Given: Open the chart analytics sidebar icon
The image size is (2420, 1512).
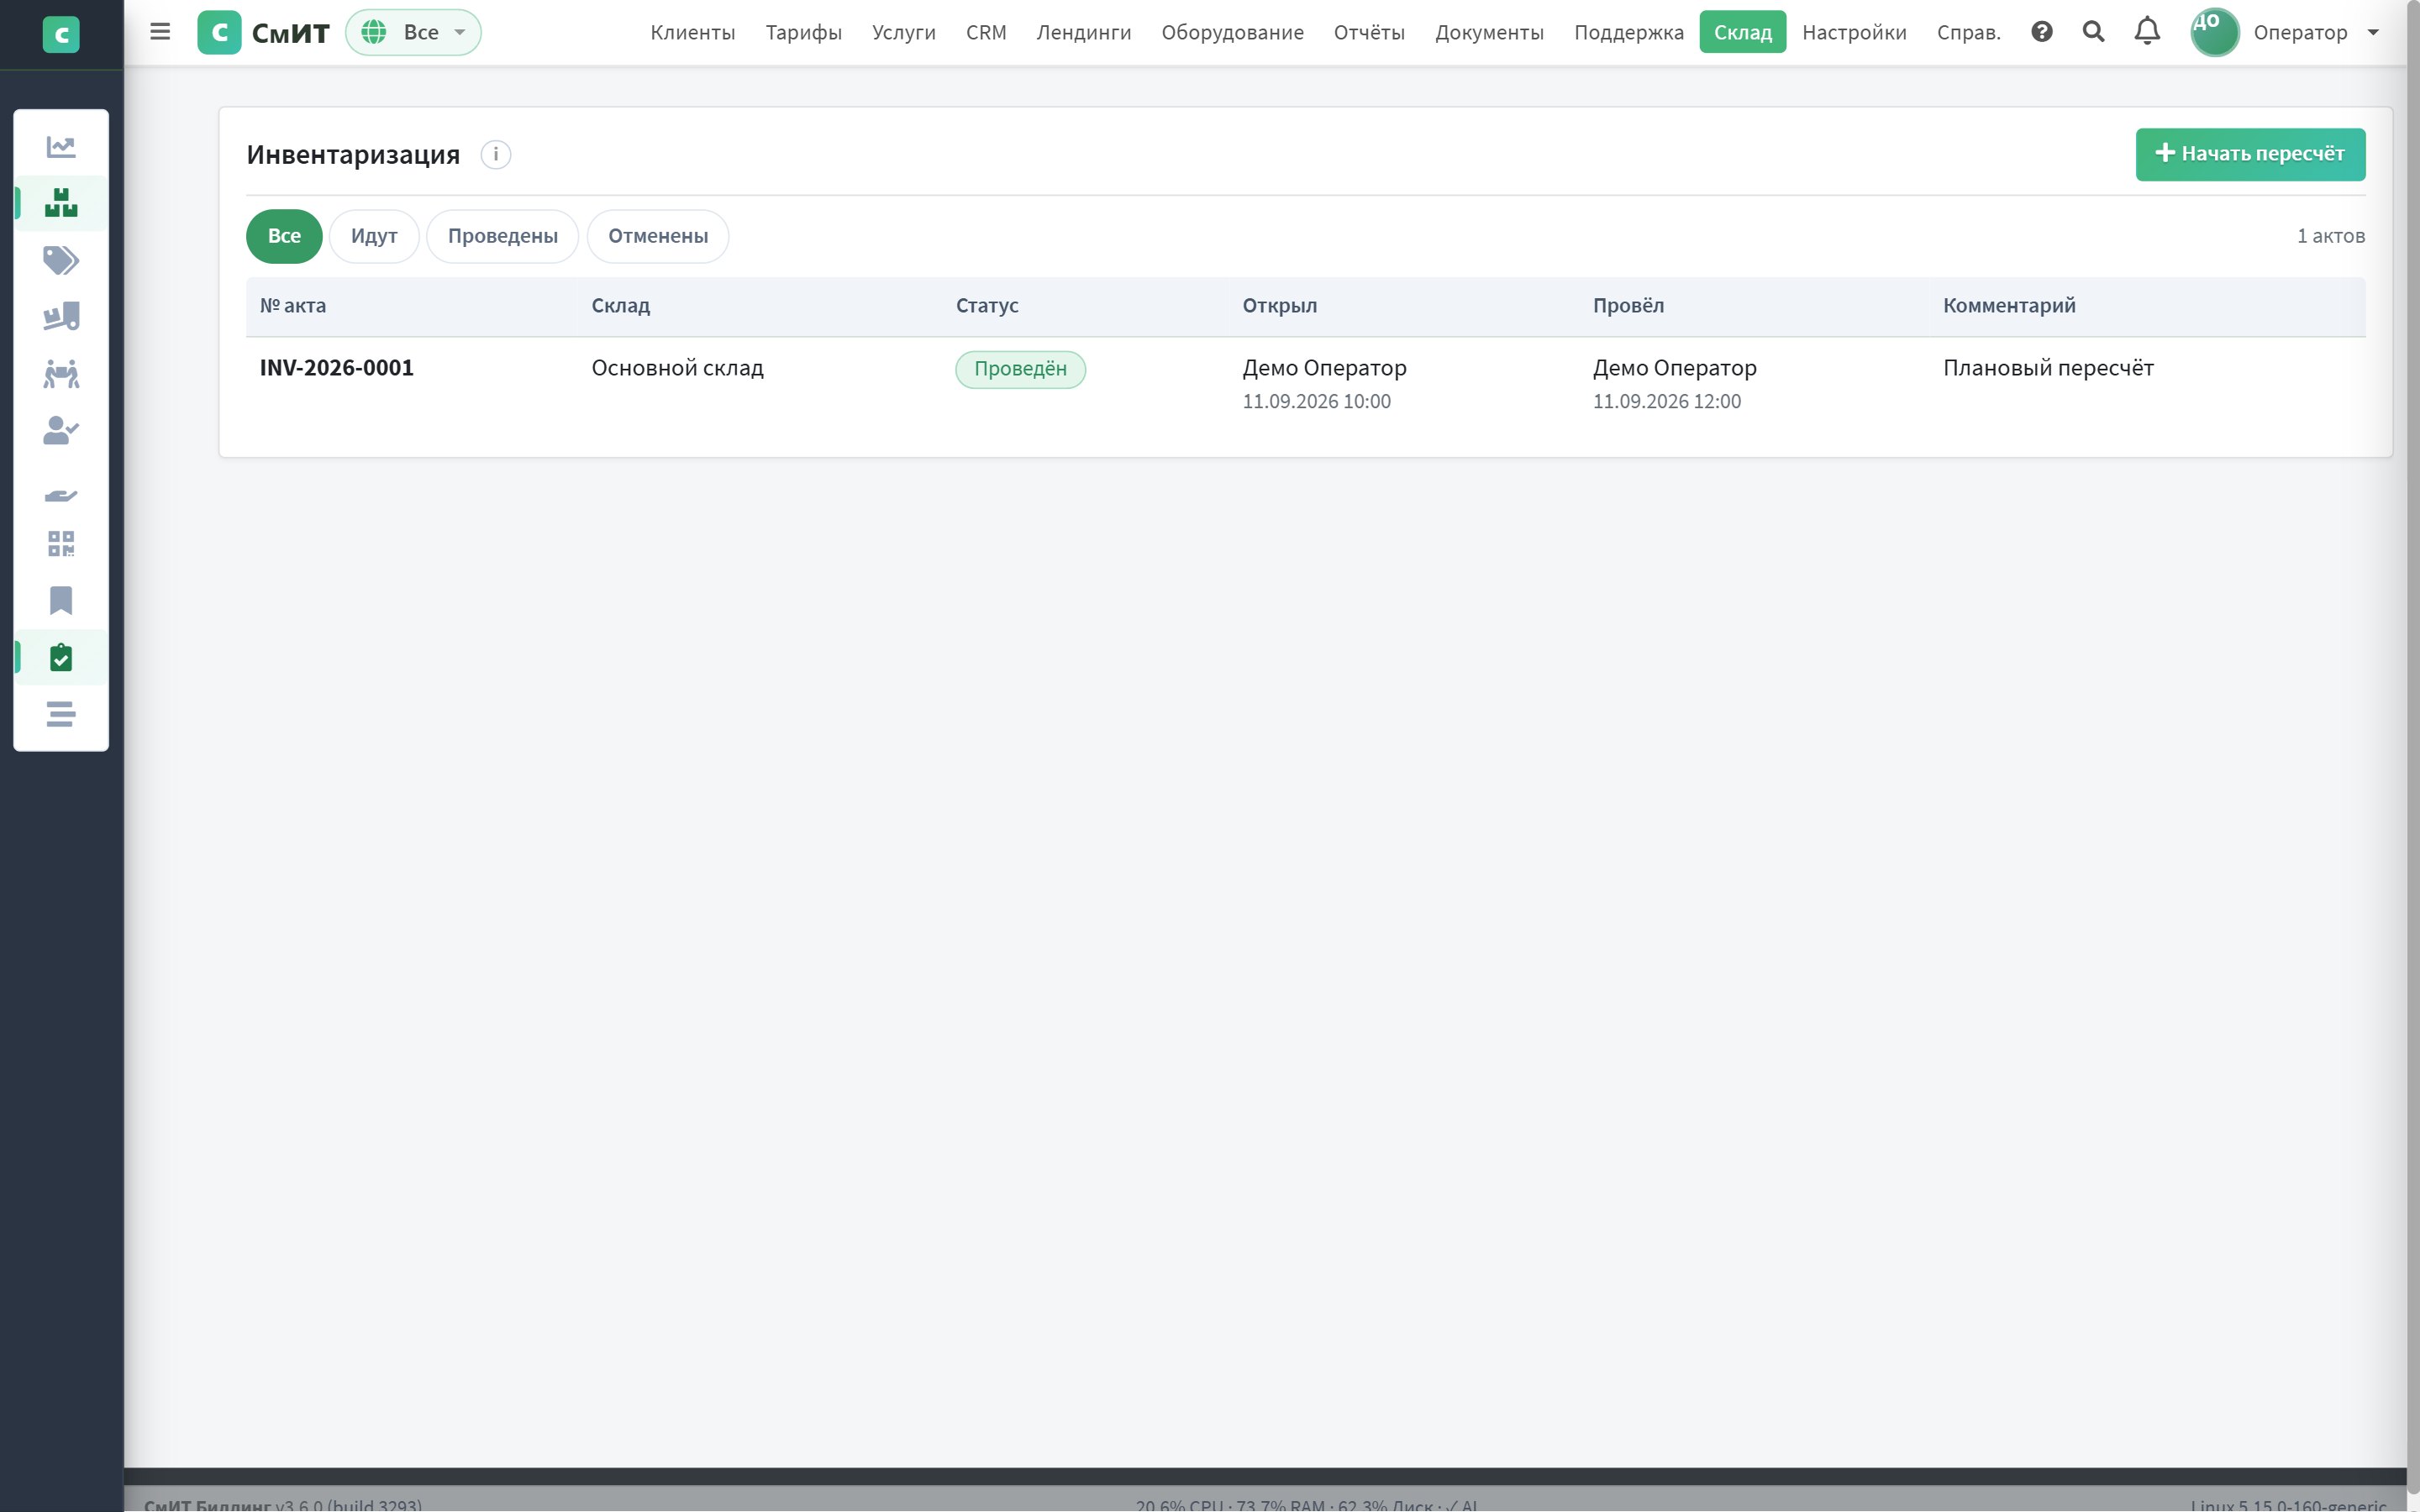Looking at the screenshot, I should pyautogui.click(x=61, y=147).
